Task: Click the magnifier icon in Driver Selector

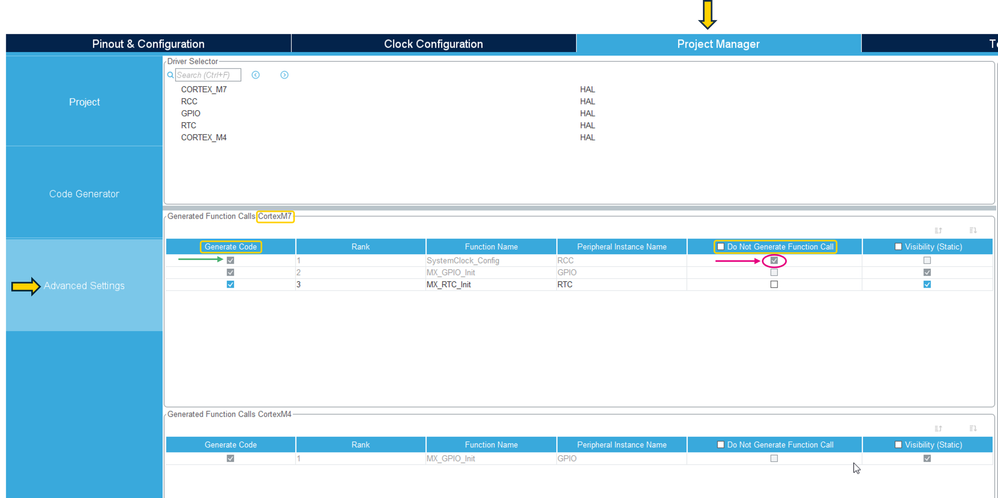Action: point(171,75)
